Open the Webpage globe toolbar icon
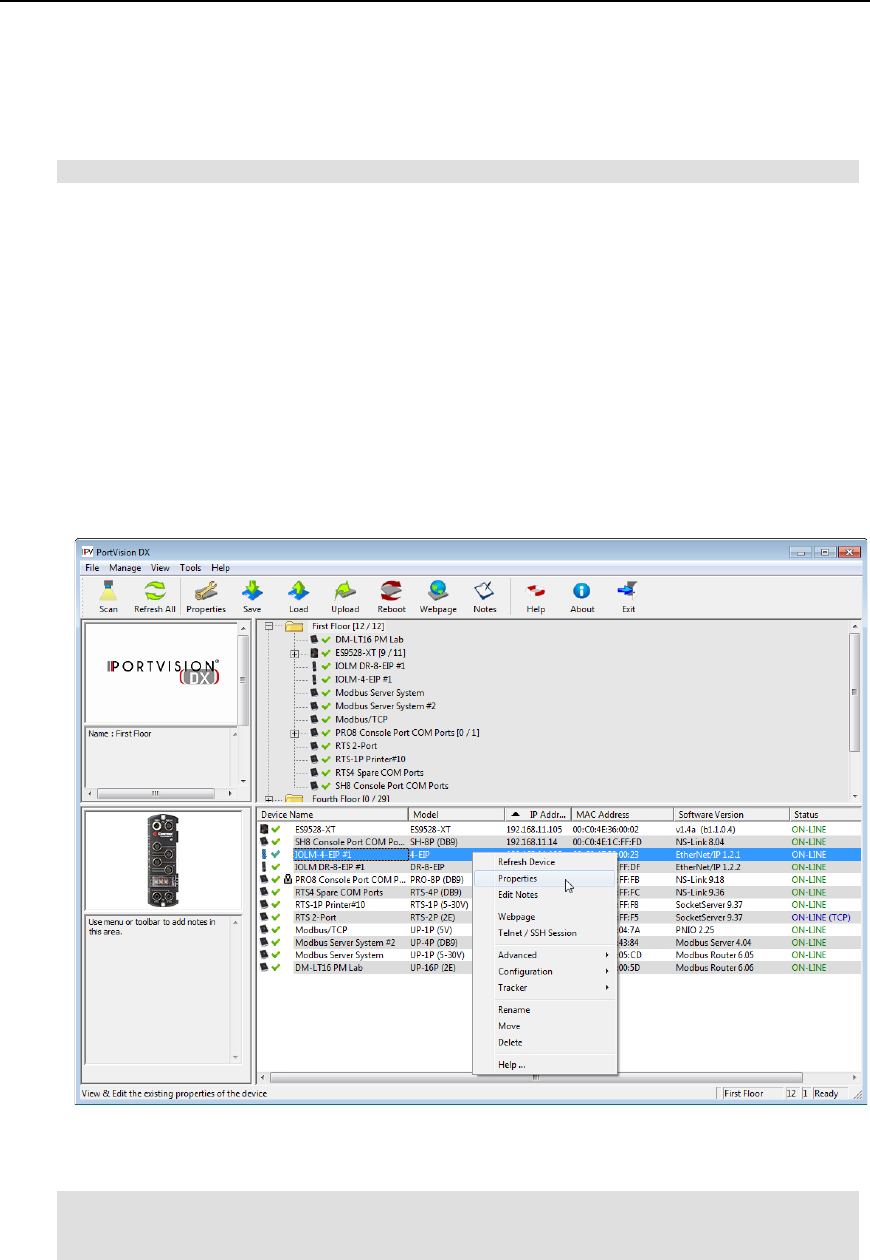The height and width of the screenshot is (1260, 870). click(438, 597)
